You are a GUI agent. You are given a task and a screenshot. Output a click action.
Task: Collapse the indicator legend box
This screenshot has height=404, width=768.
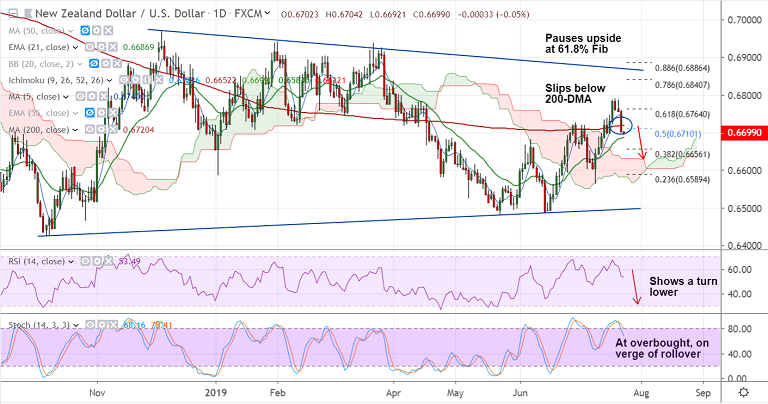(14, 14)
